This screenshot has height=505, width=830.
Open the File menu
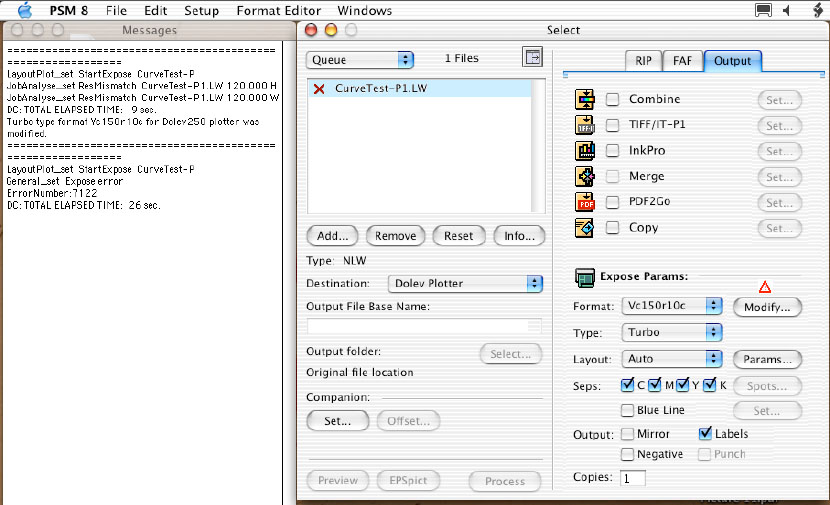(116, 11)
